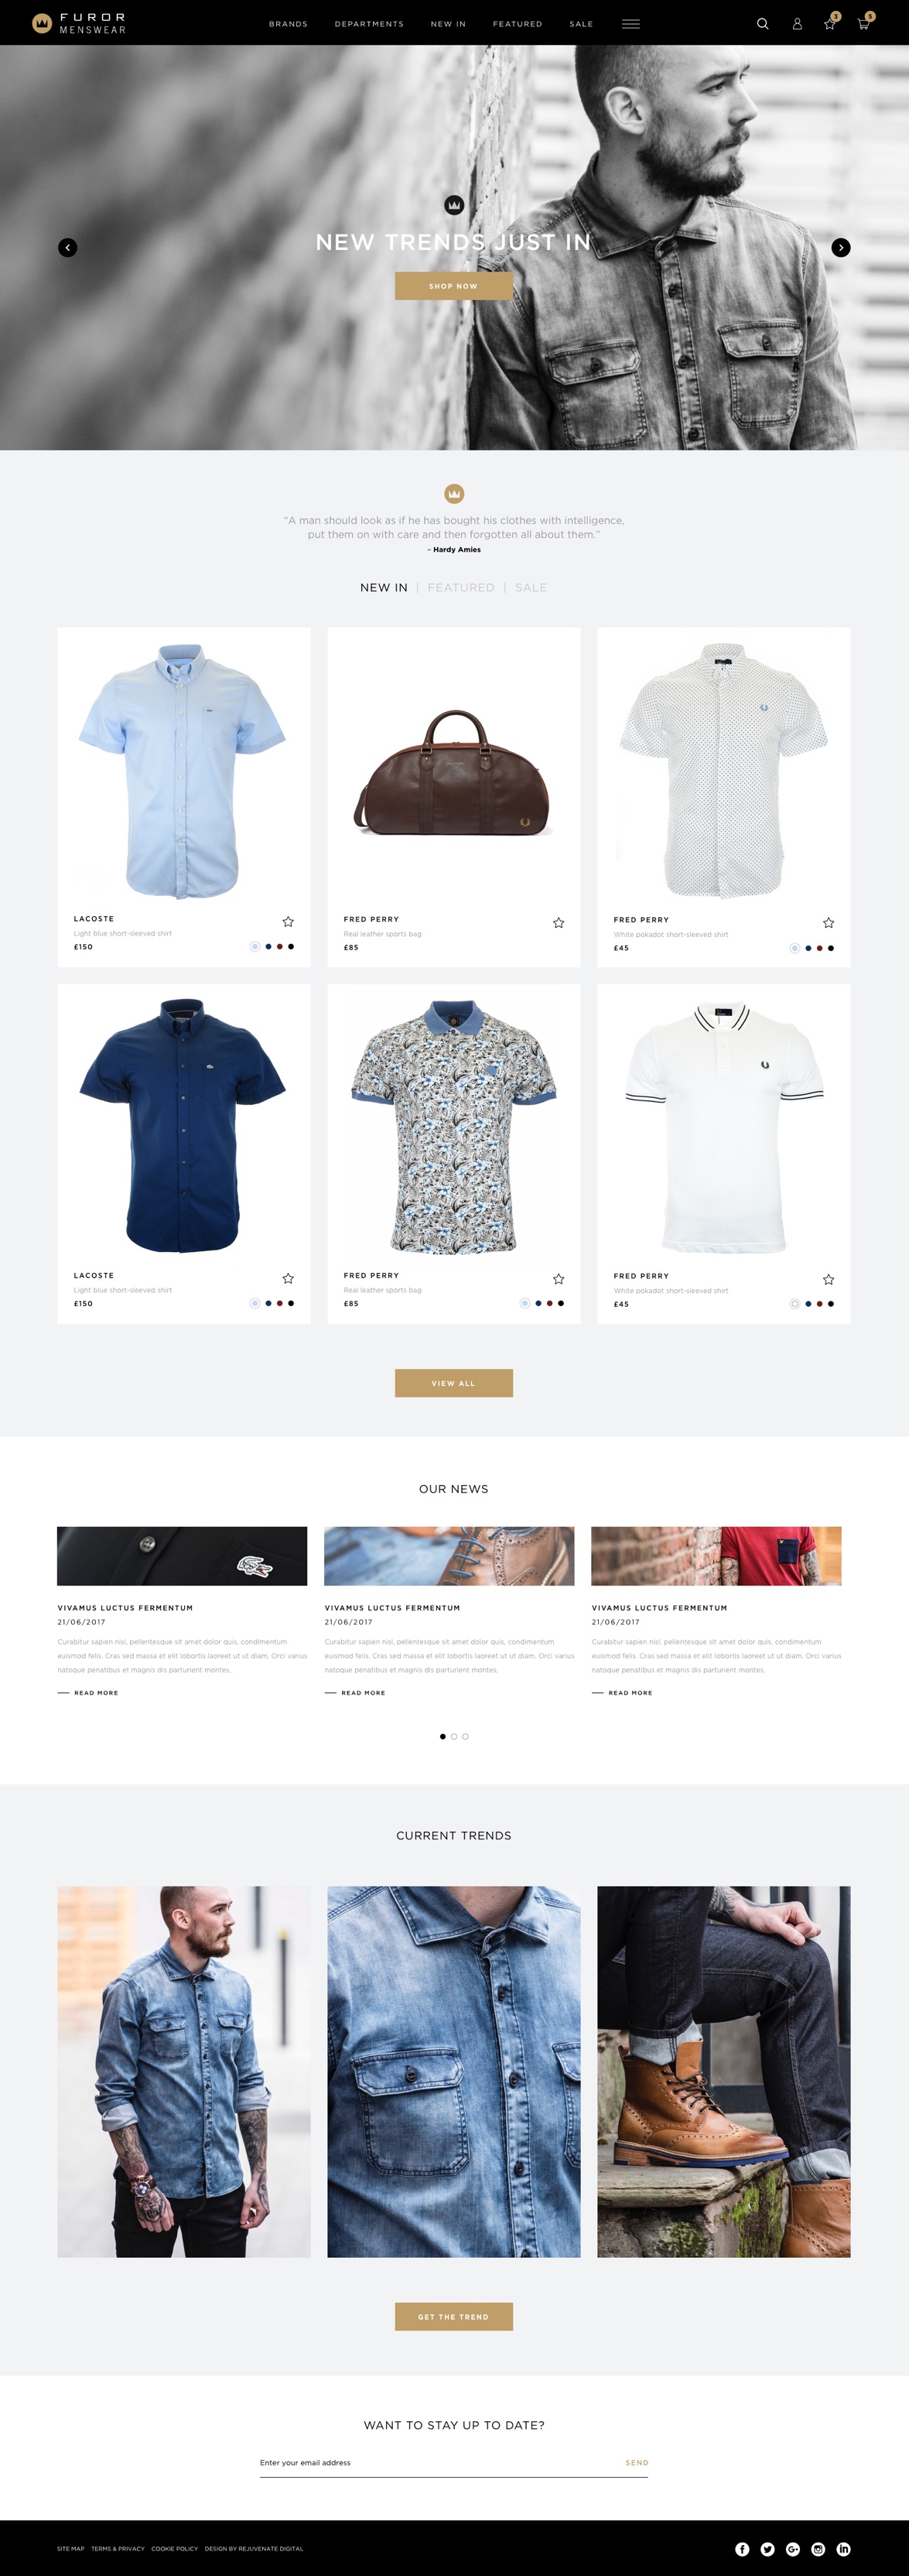Advance to next hero slide arrow

(841, 247)
